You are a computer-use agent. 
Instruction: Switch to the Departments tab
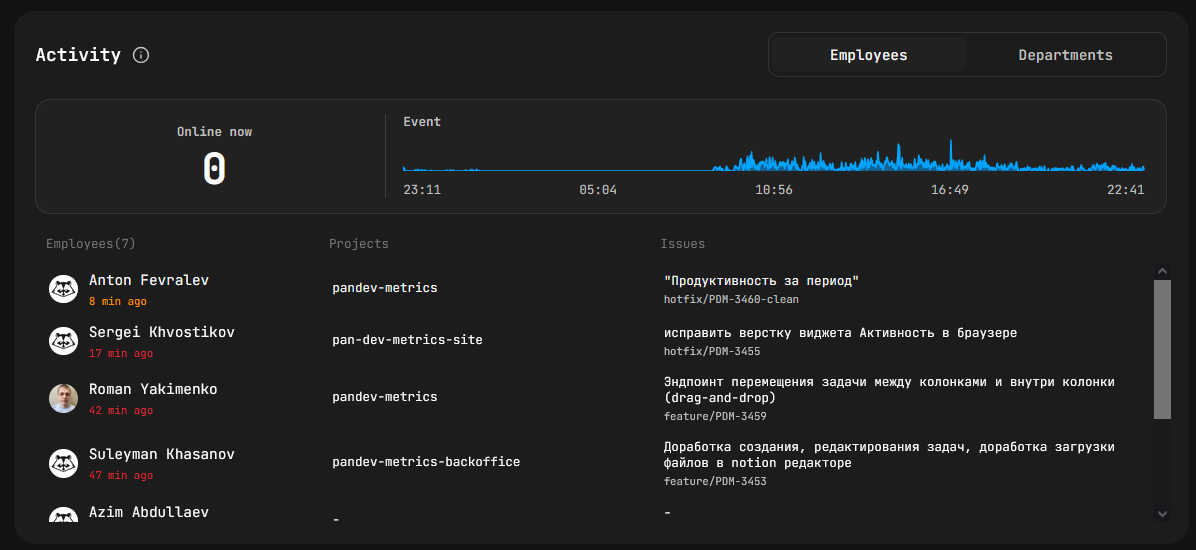pos(1065,55)
